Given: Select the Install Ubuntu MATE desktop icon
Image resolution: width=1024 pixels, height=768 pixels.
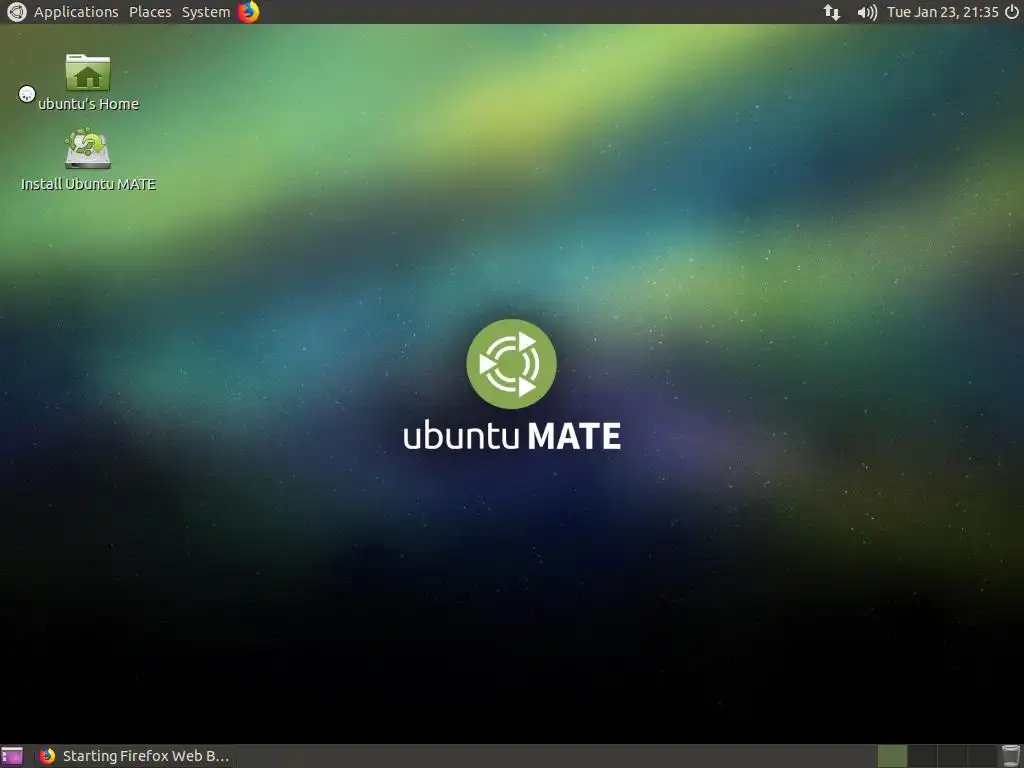Looking at the screenshot, I should click(x=88, y=148).
